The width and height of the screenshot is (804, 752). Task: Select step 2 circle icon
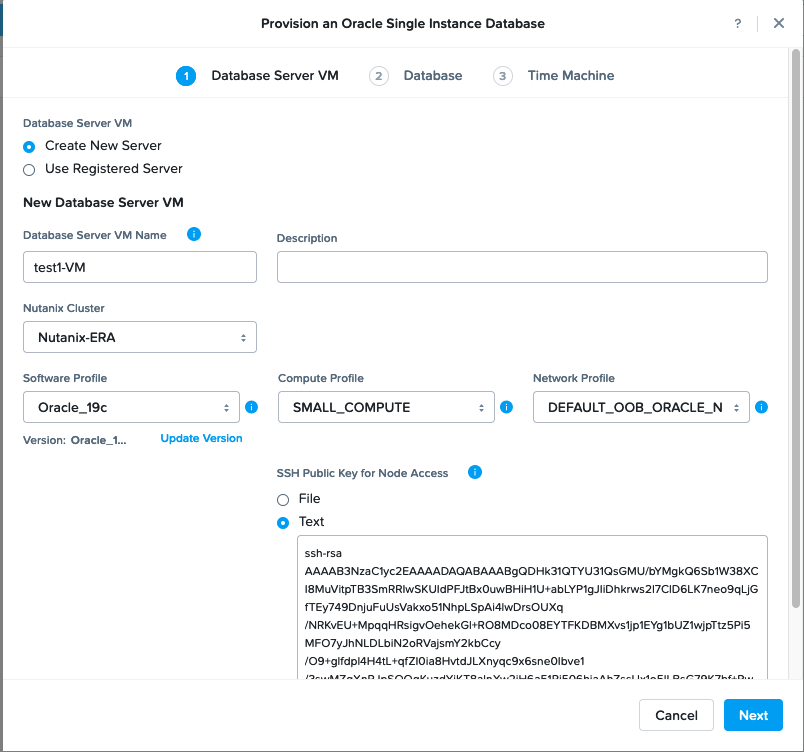tap(378, 76)
